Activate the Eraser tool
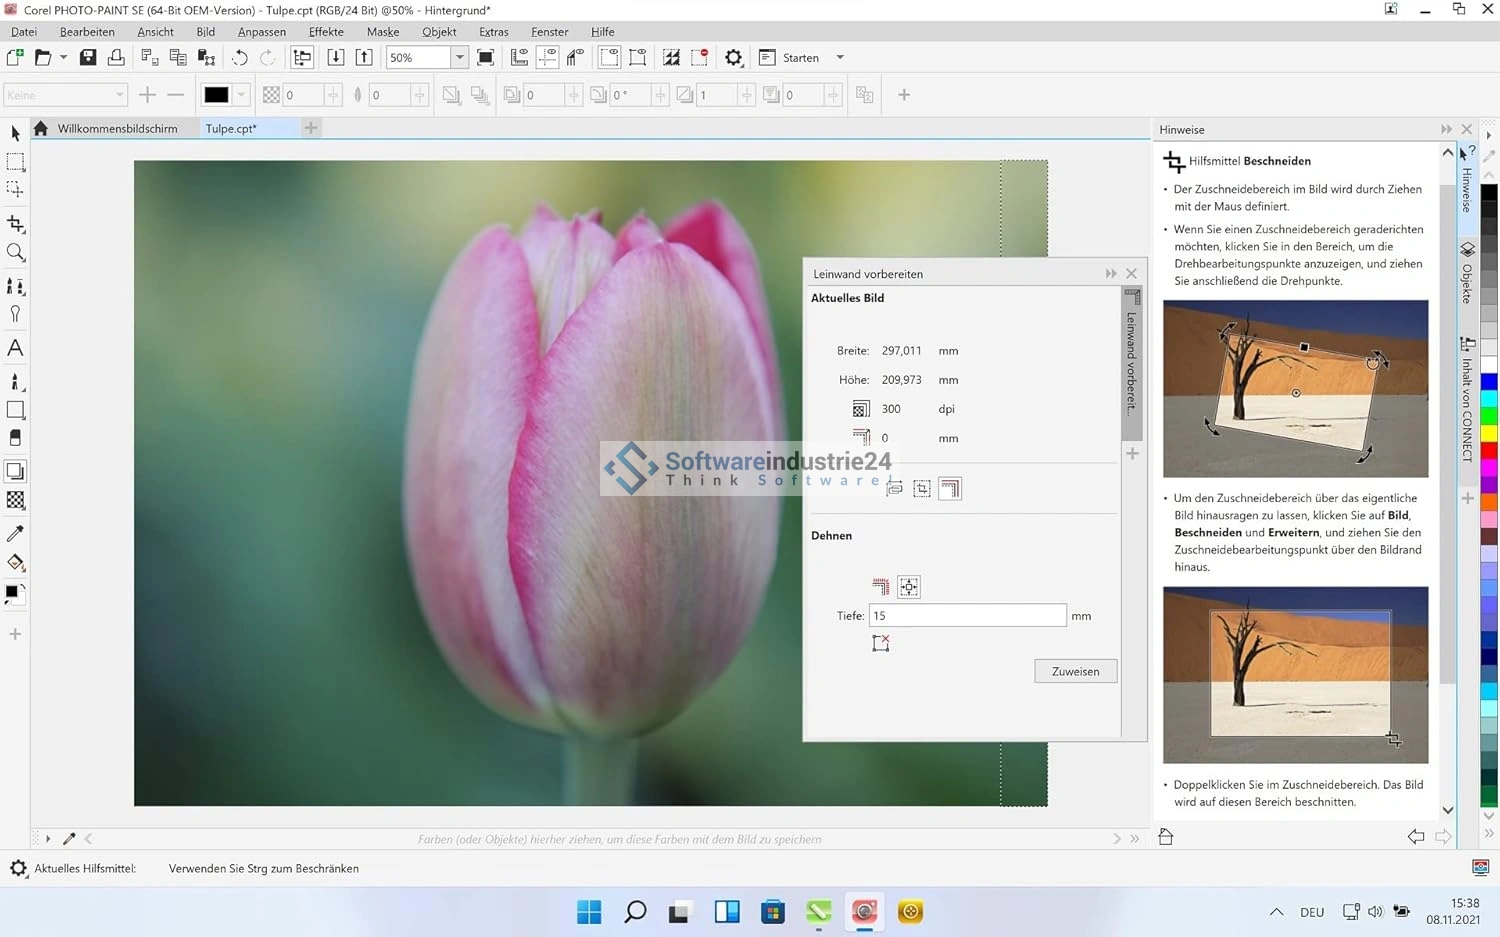The image size is (1500, 937). point(15,438)
